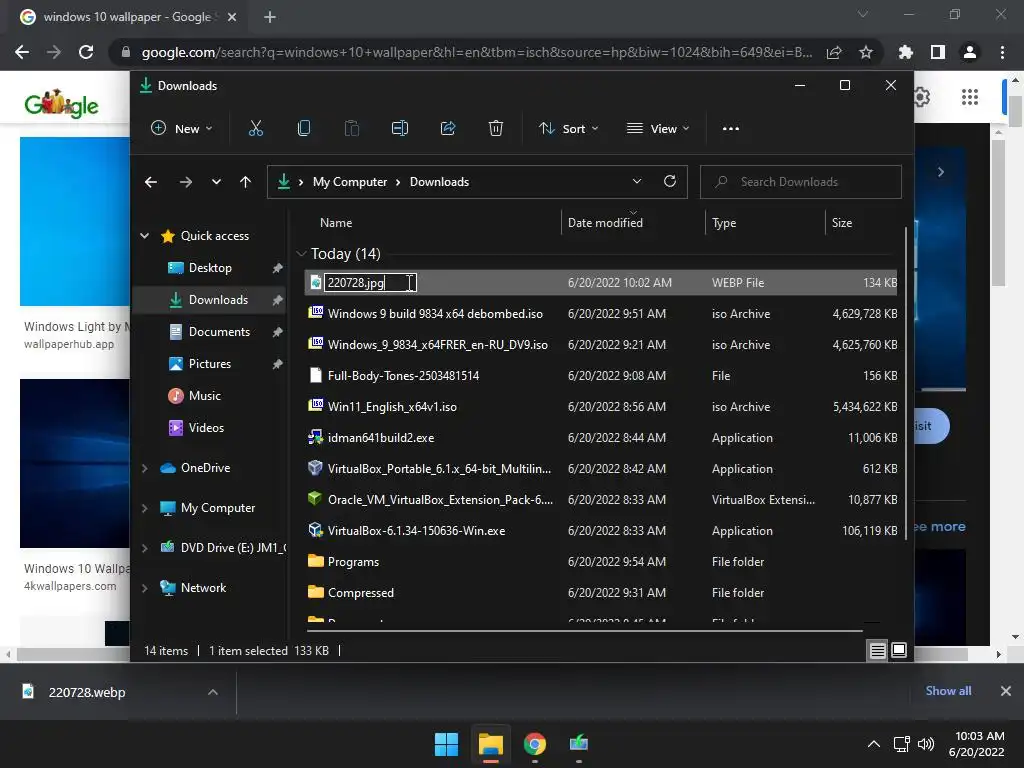The image size is (1024, 768).
Task: Toggle Chrome side panel icon
Action: [938, 52]
